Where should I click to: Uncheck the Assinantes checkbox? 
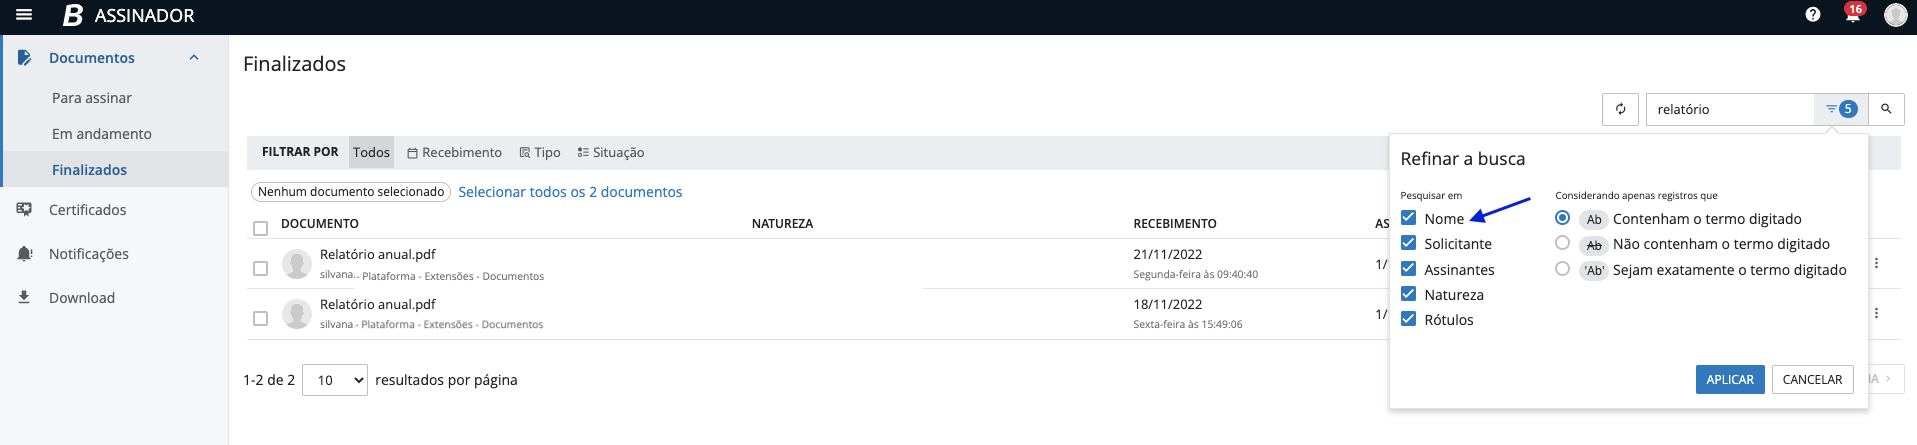pyautogui.click(x=1408, y=269)
